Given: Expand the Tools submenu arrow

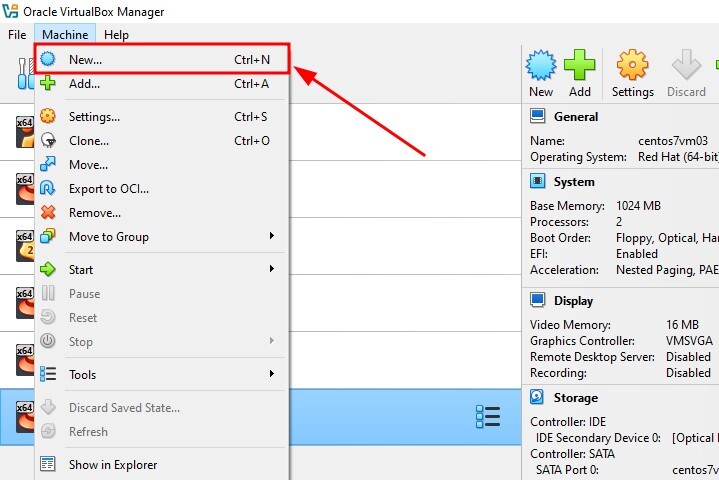Looking at the screenshot, I should click(272, 374).
